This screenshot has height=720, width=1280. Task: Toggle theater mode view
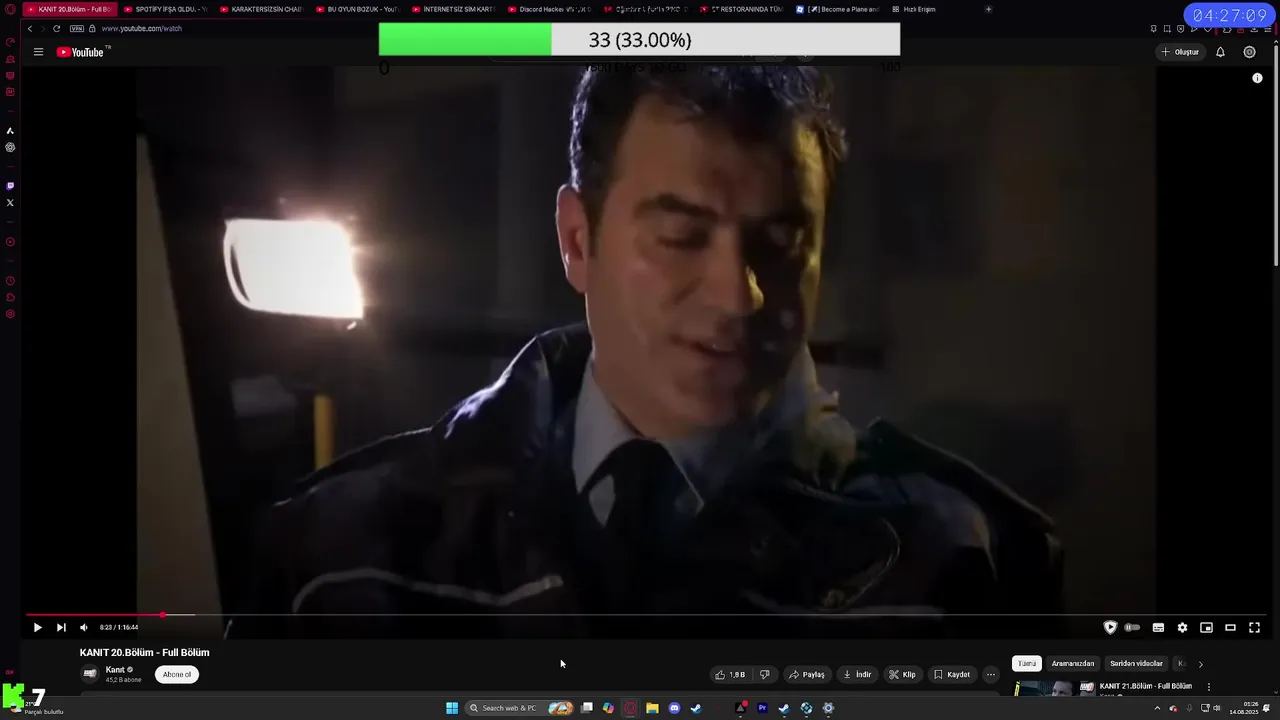pos(1230,628)
